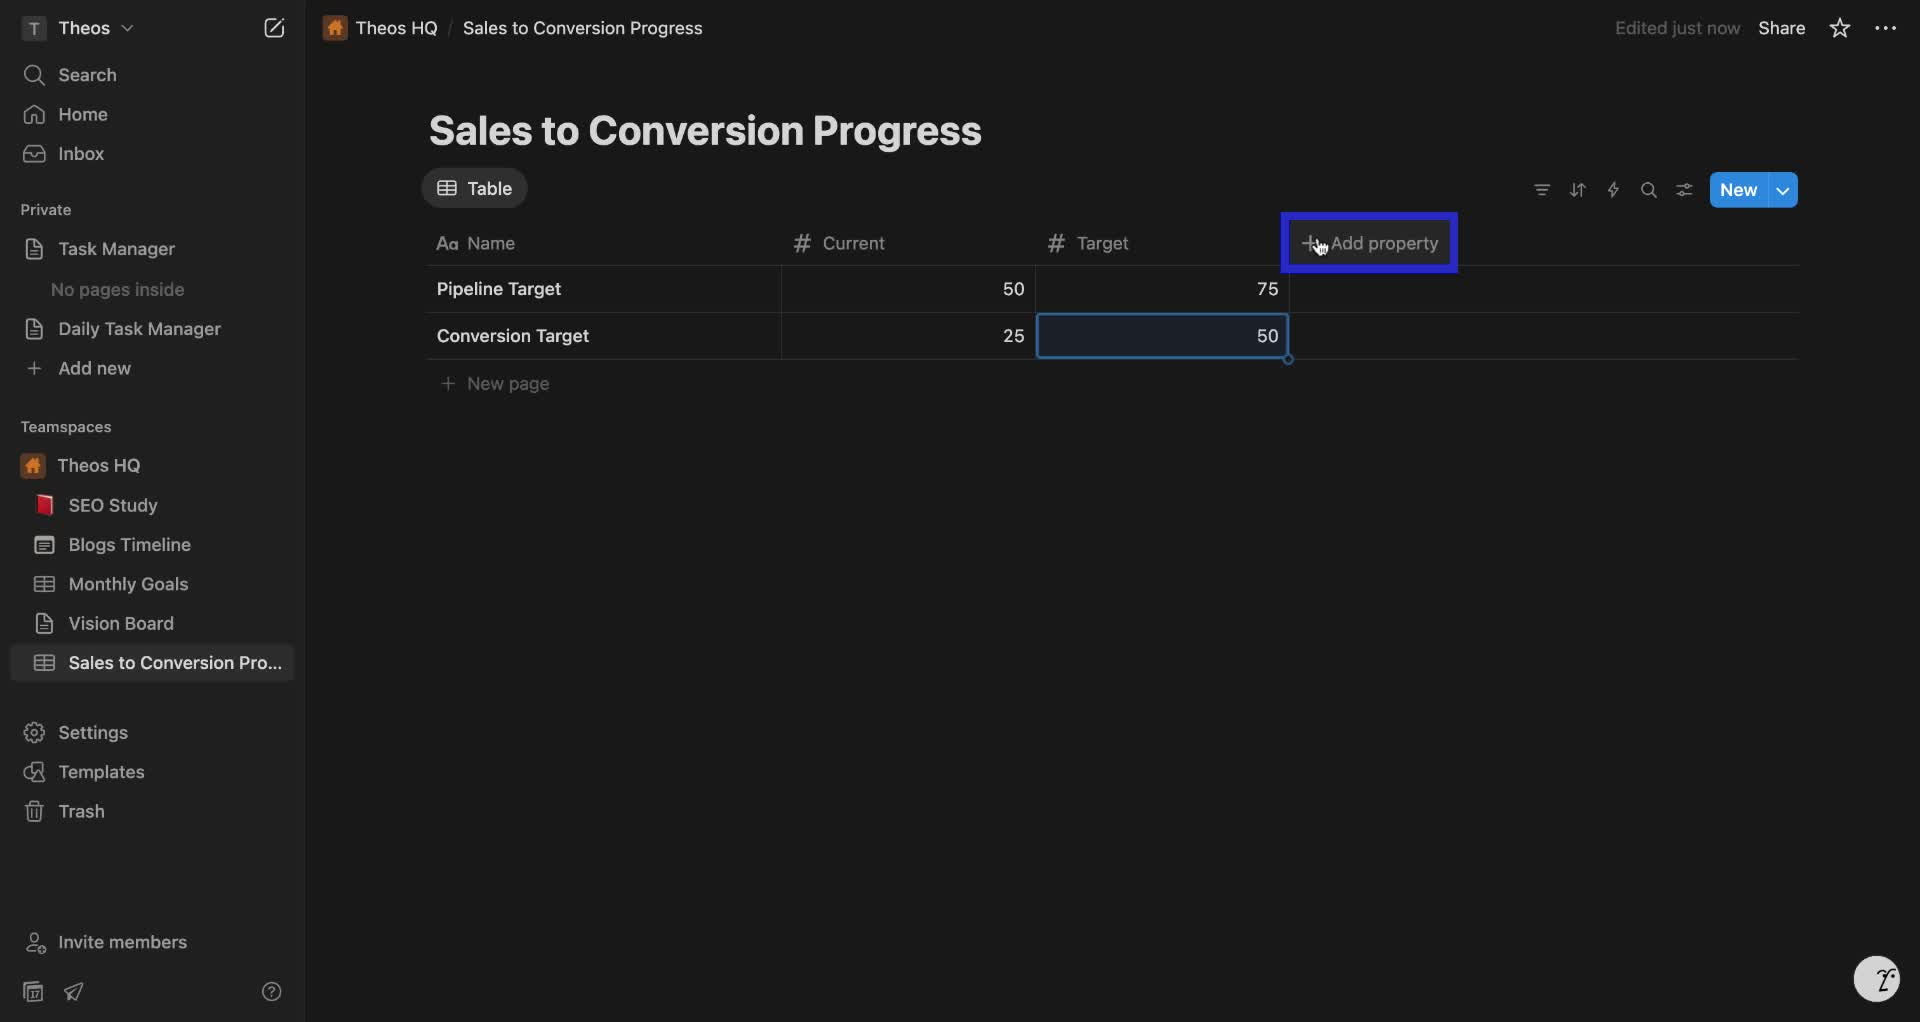Screen dimensions: 1920x1022
Task: Toggle the Inbox in the sidebar
Action: pos(80,153)
